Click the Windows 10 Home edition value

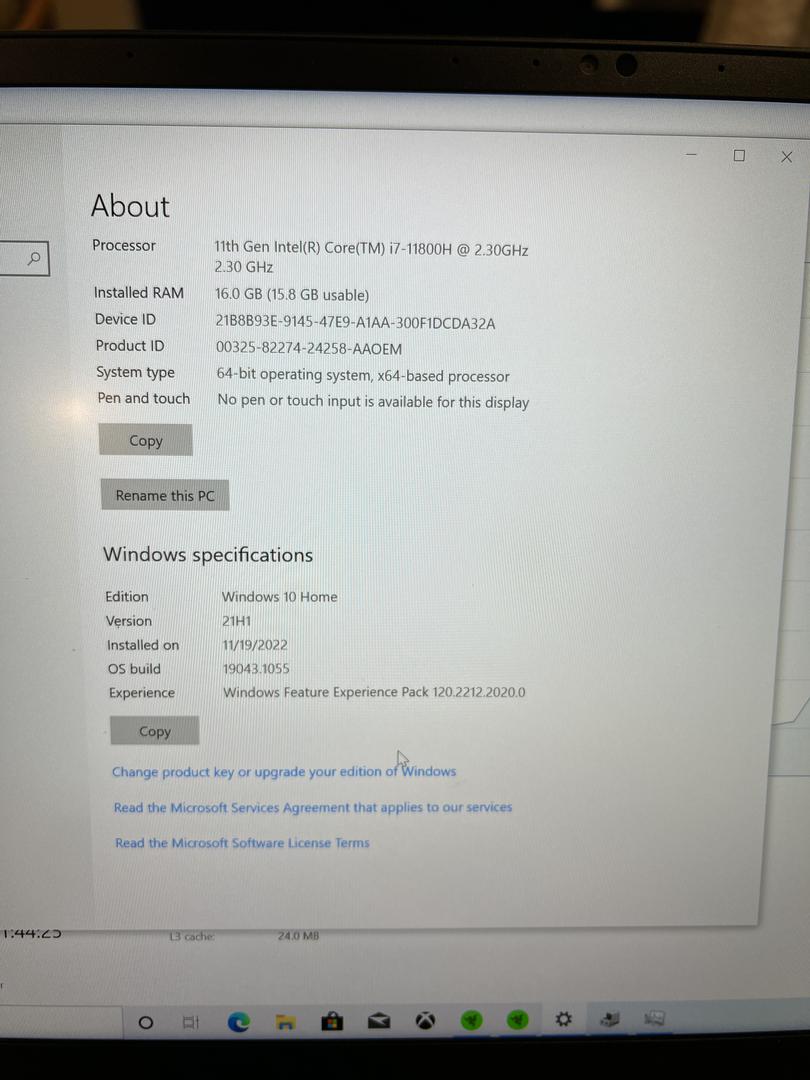pos(279,597)
